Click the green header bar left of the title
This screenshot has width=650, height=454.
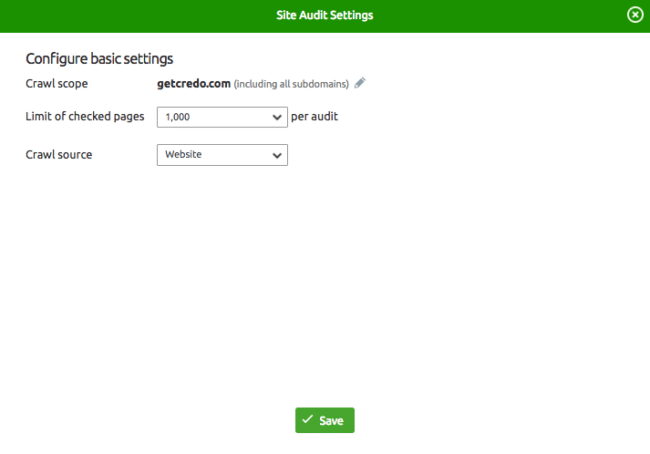(120, 15)
